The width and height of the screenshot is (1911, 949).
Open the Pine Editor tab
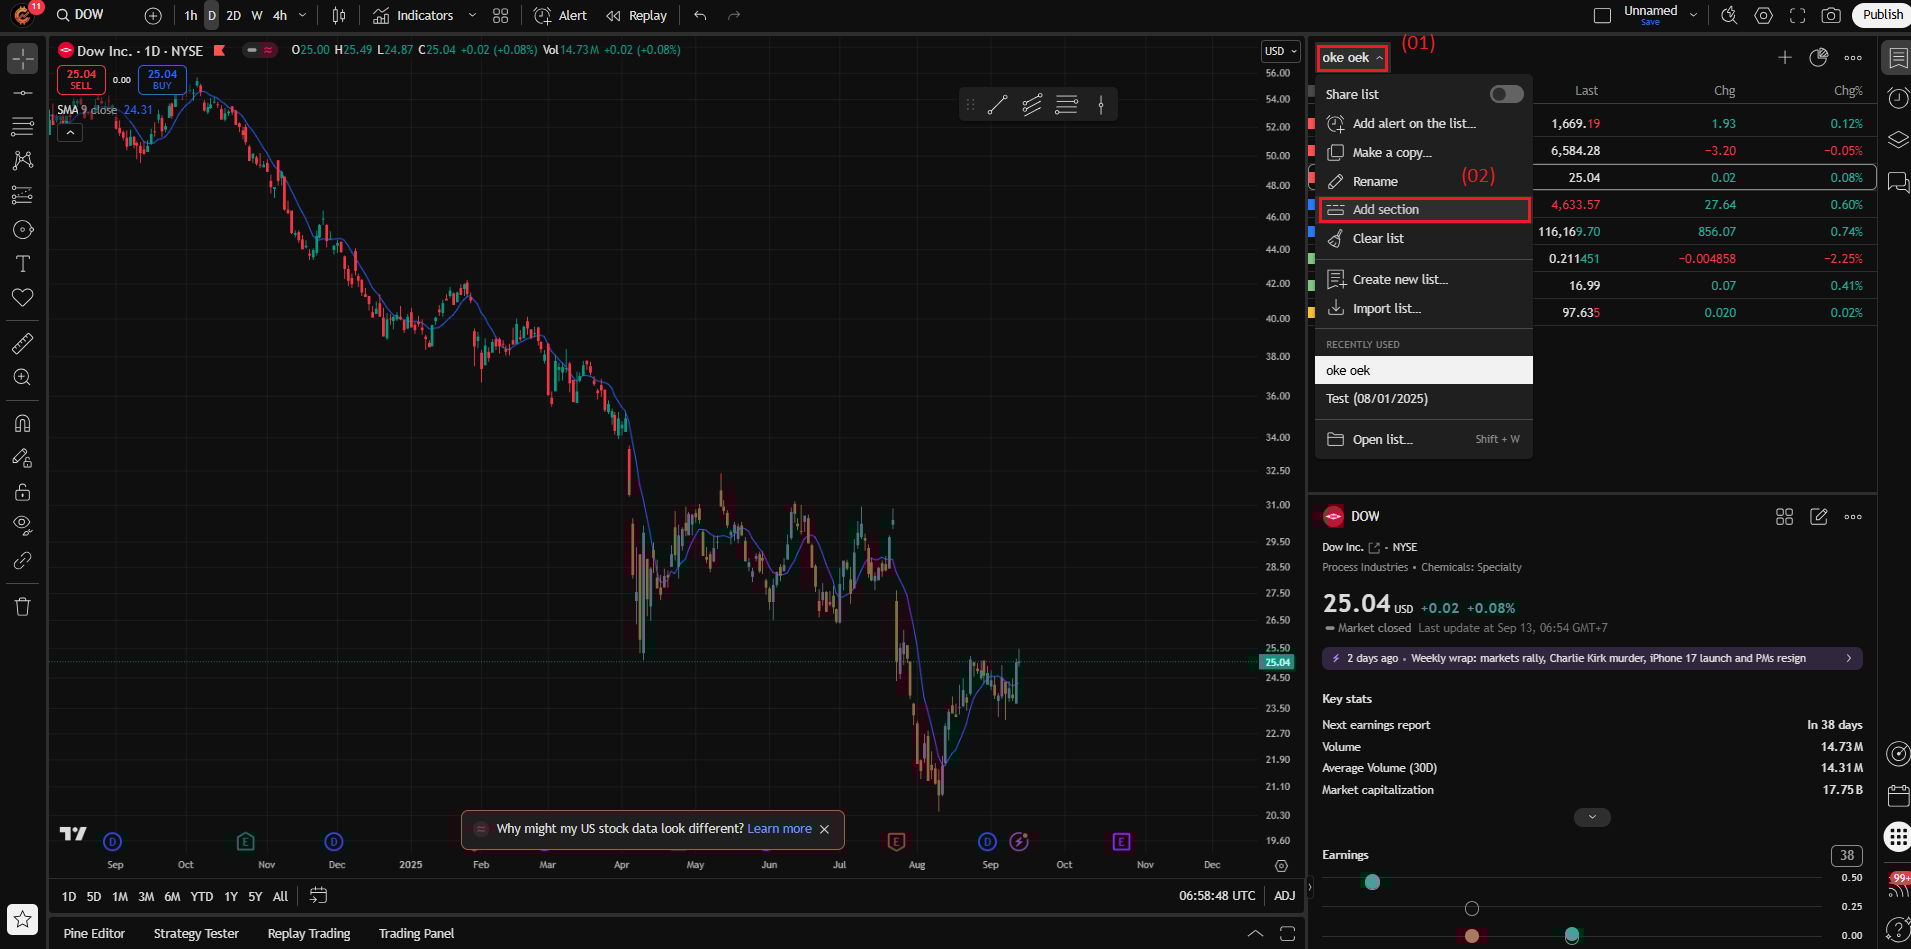[x=94, y=934]
